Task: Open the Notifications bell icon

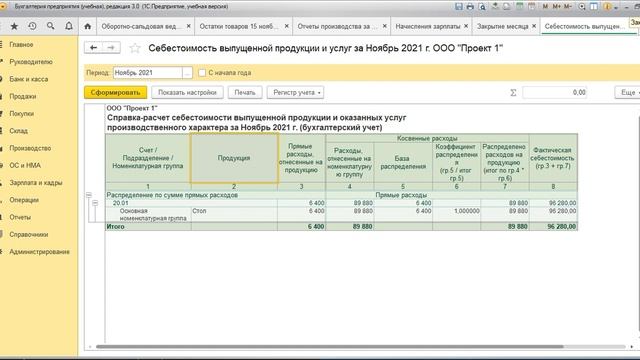Action: click(69, 26)
